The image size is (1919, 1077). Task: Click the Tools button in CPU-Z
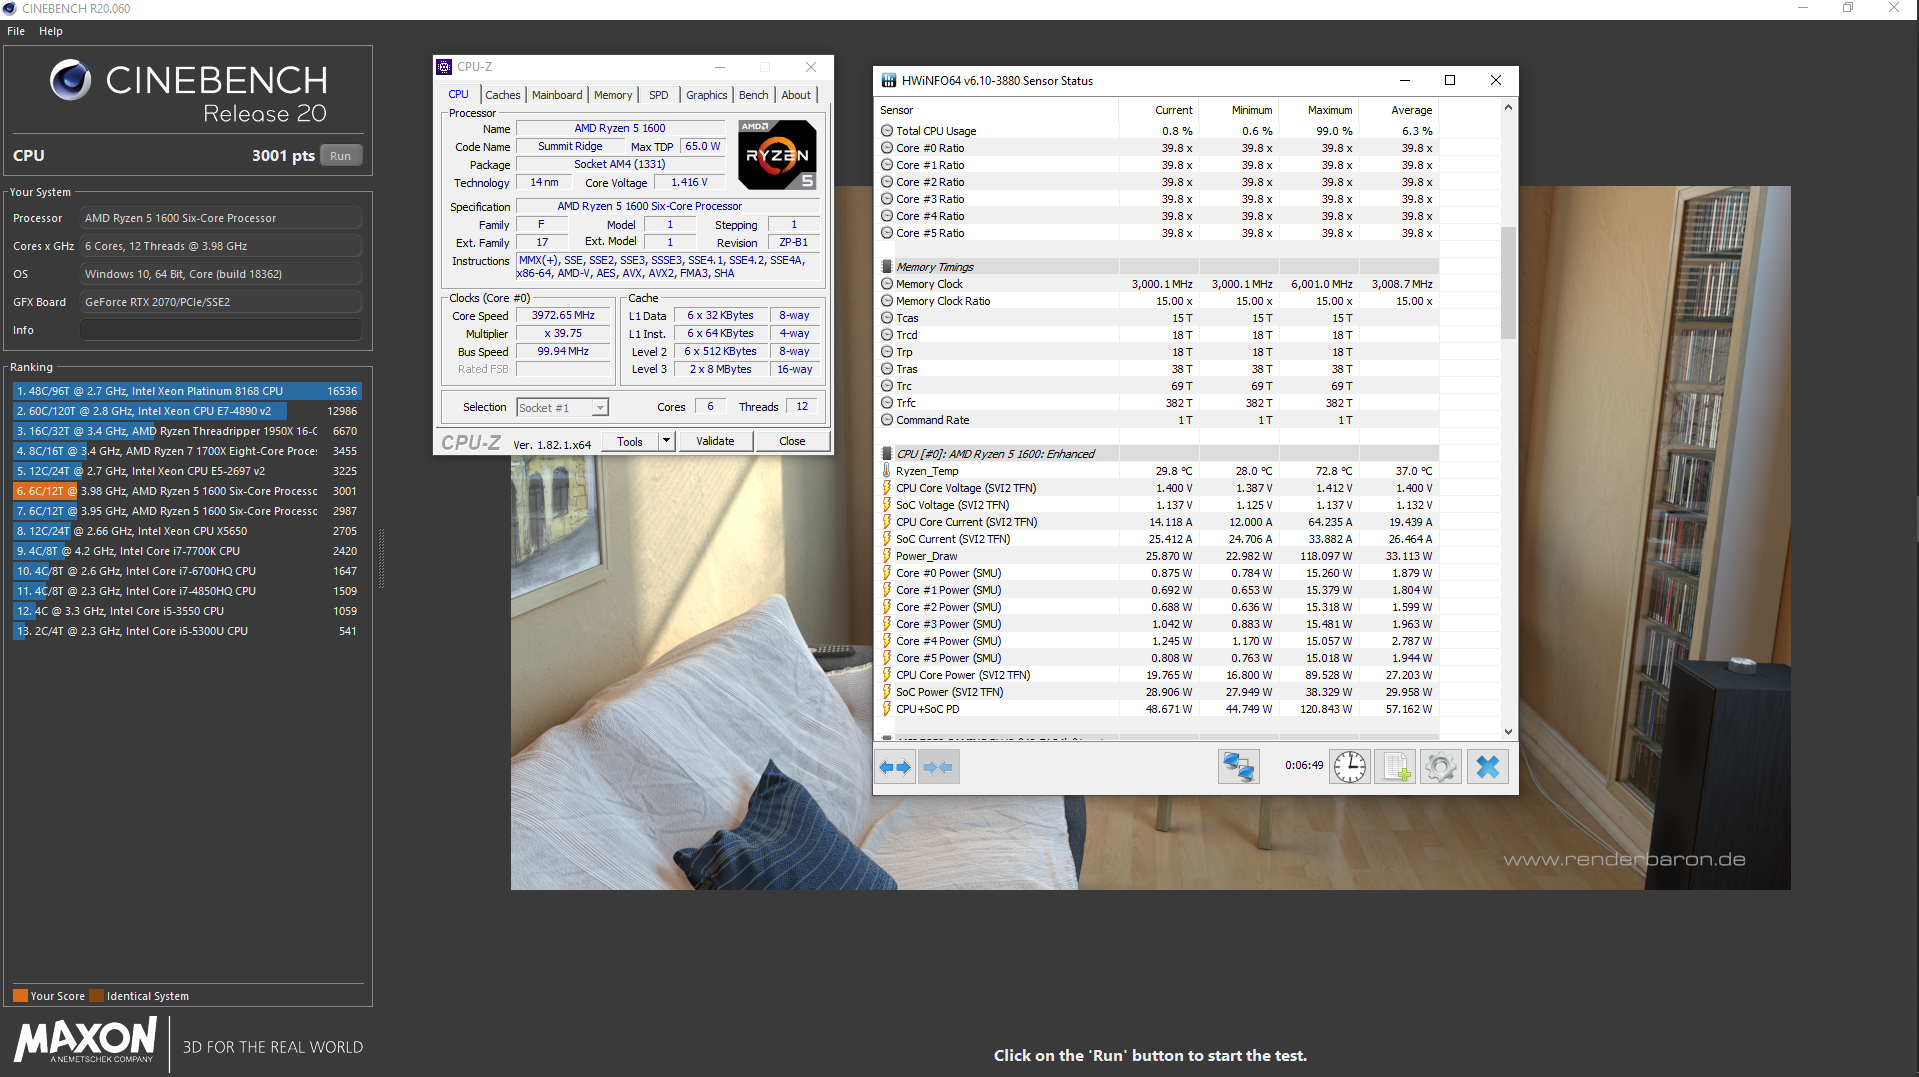630,441
